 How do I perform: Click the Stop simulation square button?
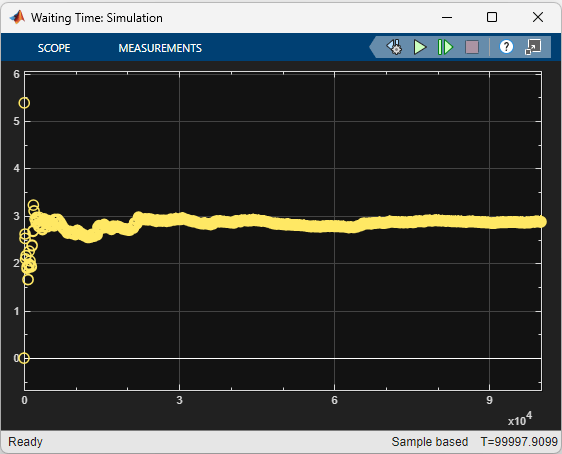pos(472,47)
